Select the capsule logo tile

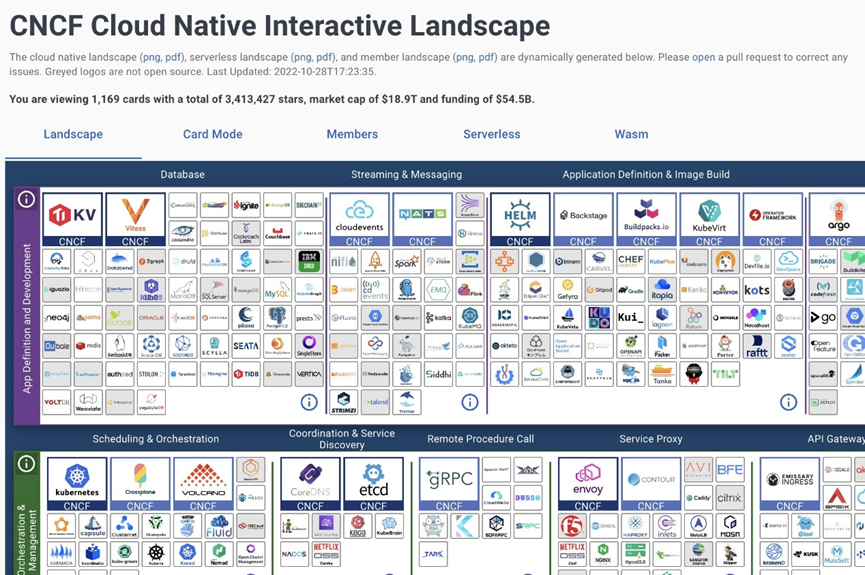pyautogui.click(x=93, y=526)
